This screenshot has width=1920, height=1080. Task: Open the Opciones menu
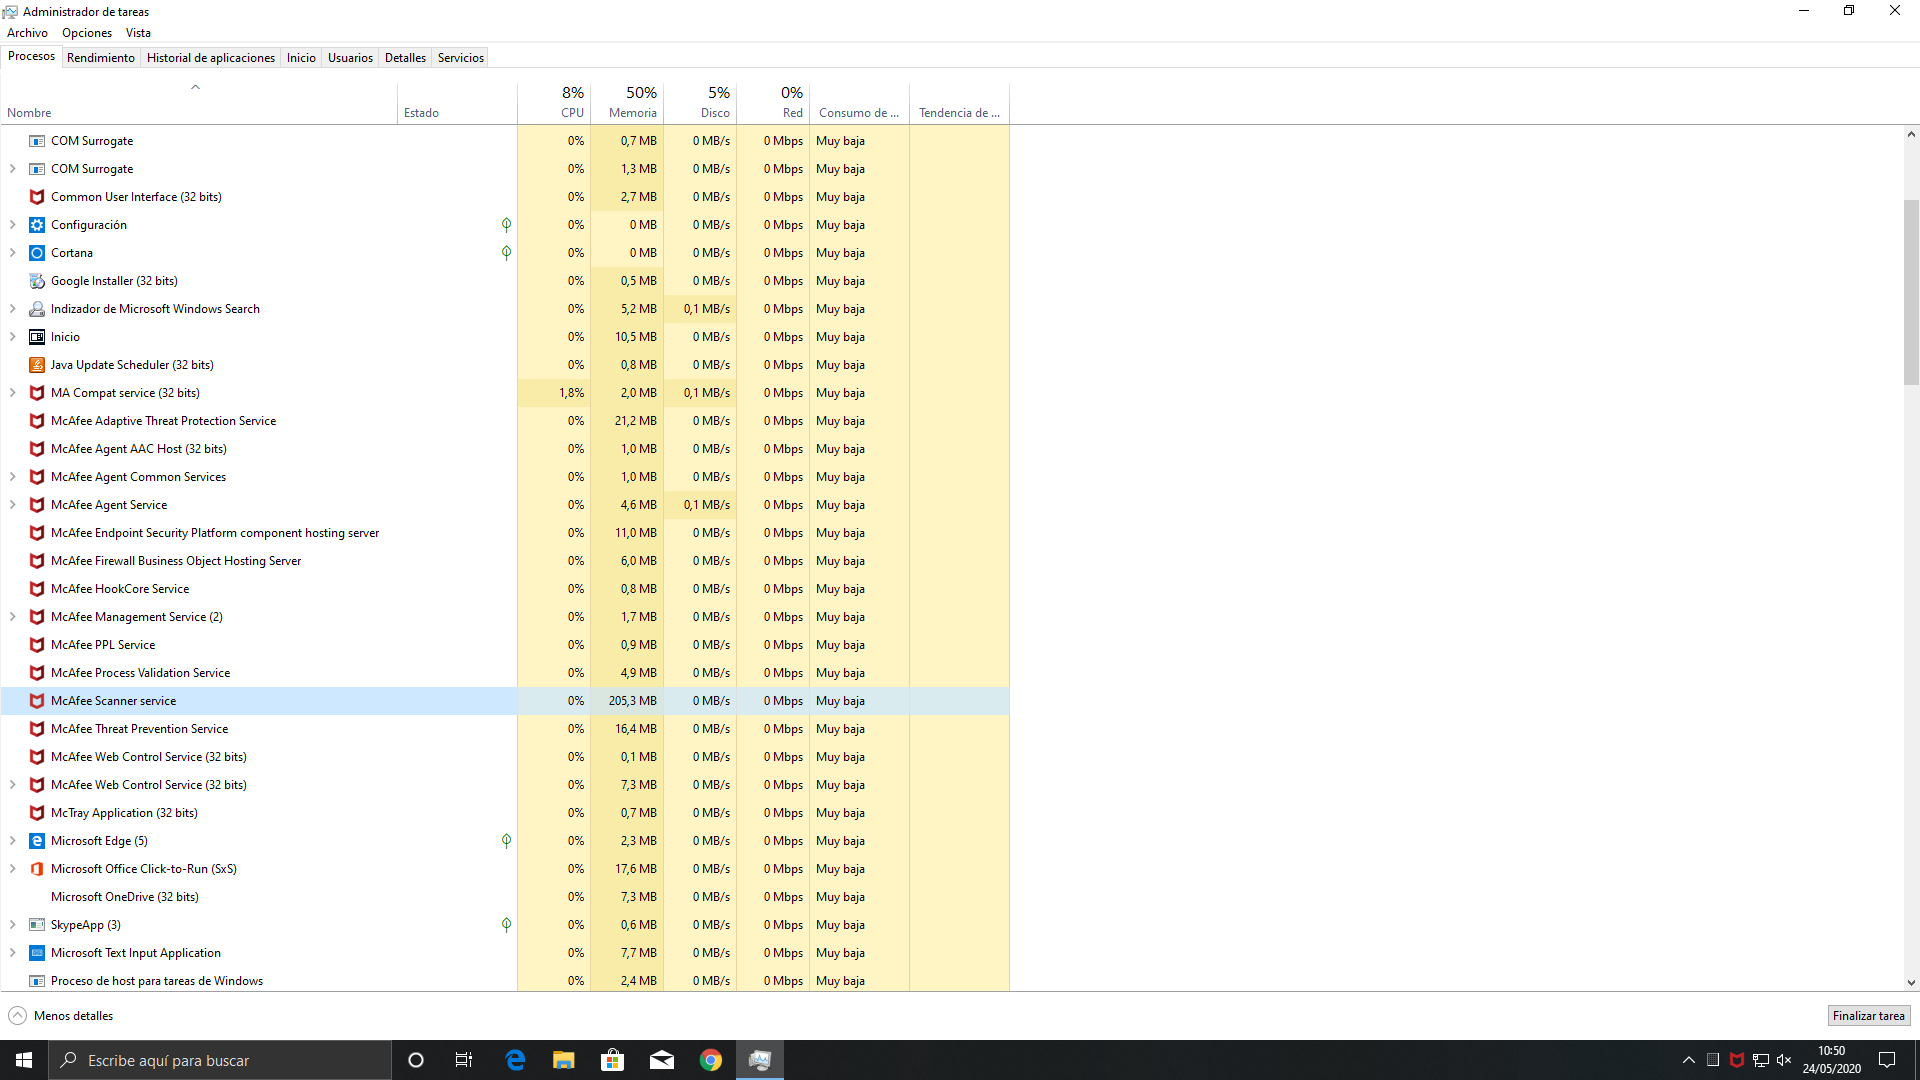coord(87,33)
